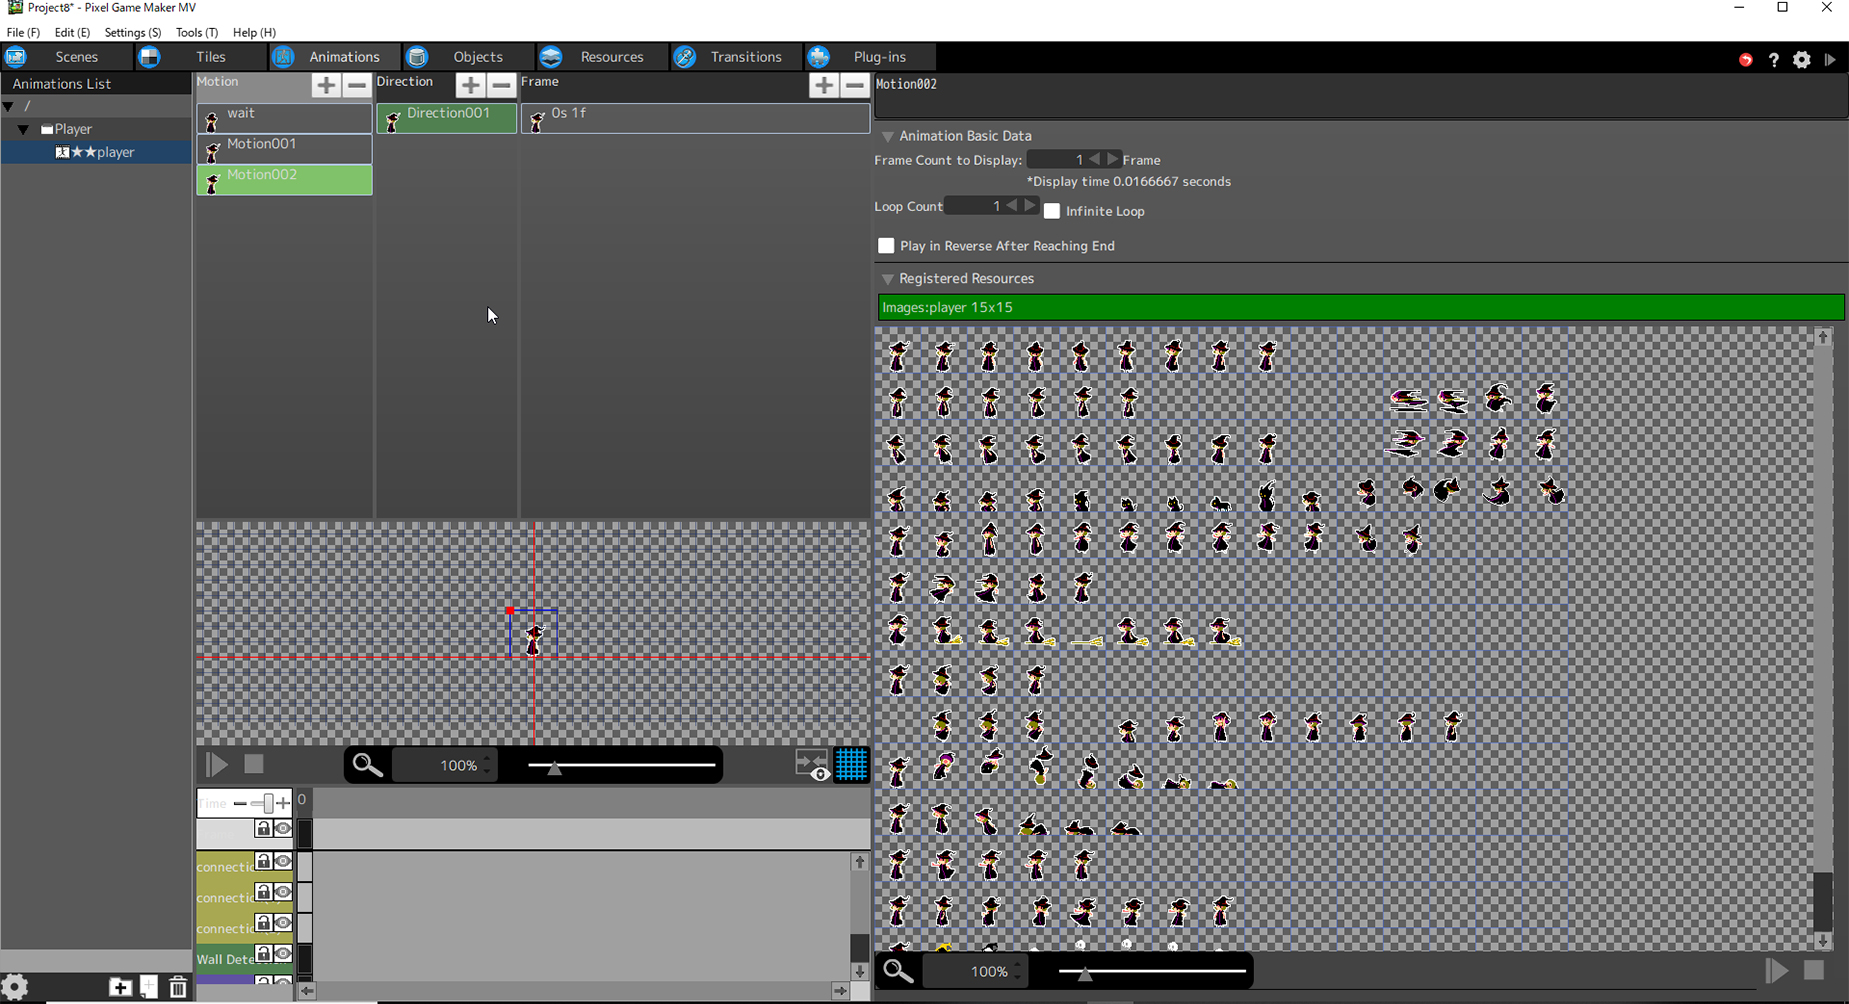Toggle eye visibility on first connection track
1849x1004 pixels.
click(x=283, y=862)
